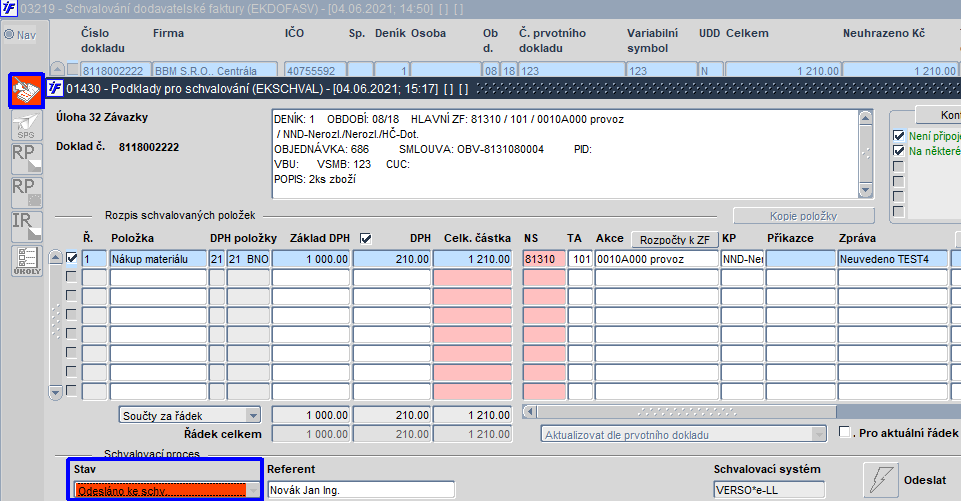Click the Zpráva cell Neuvedeno TEST4
The width and height of the screenshot is (961, 501).
(892, 259)
